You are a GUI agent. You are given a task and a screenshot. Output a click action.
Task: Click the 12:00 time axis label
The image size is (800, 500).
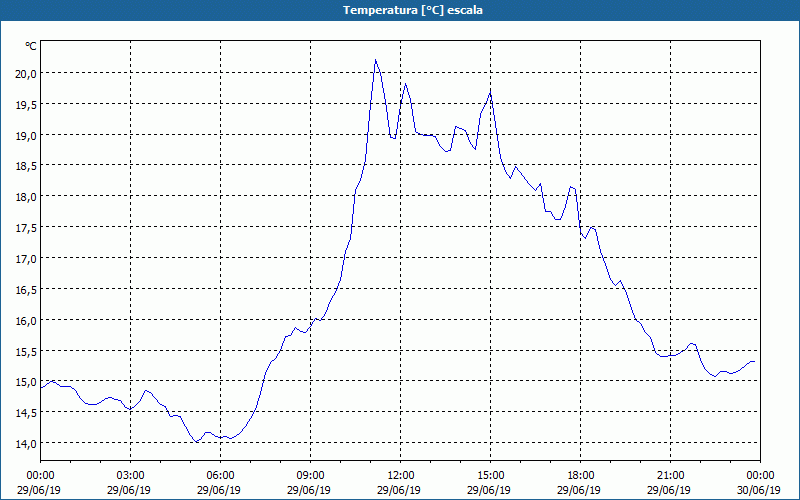(x=401, y=476)
